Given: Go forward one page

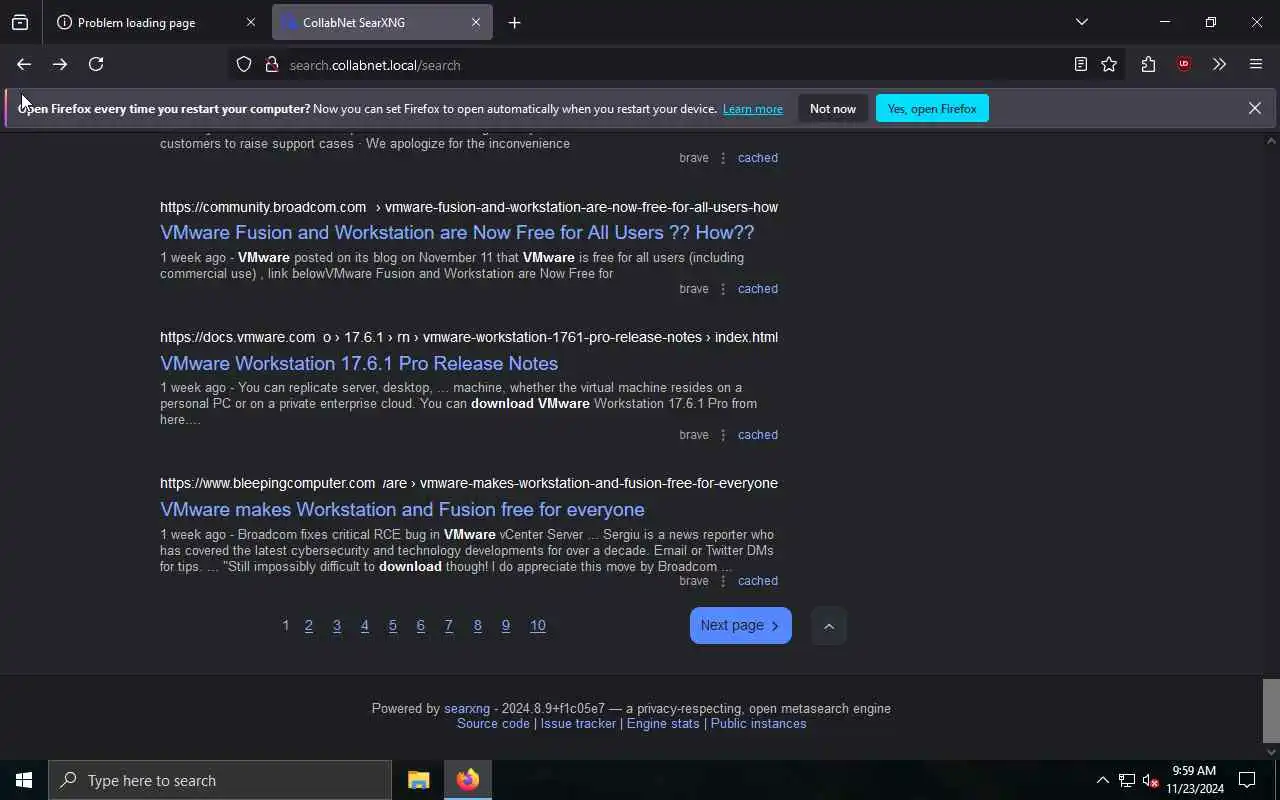Looking at the screenshot, I should coord(60,64).
